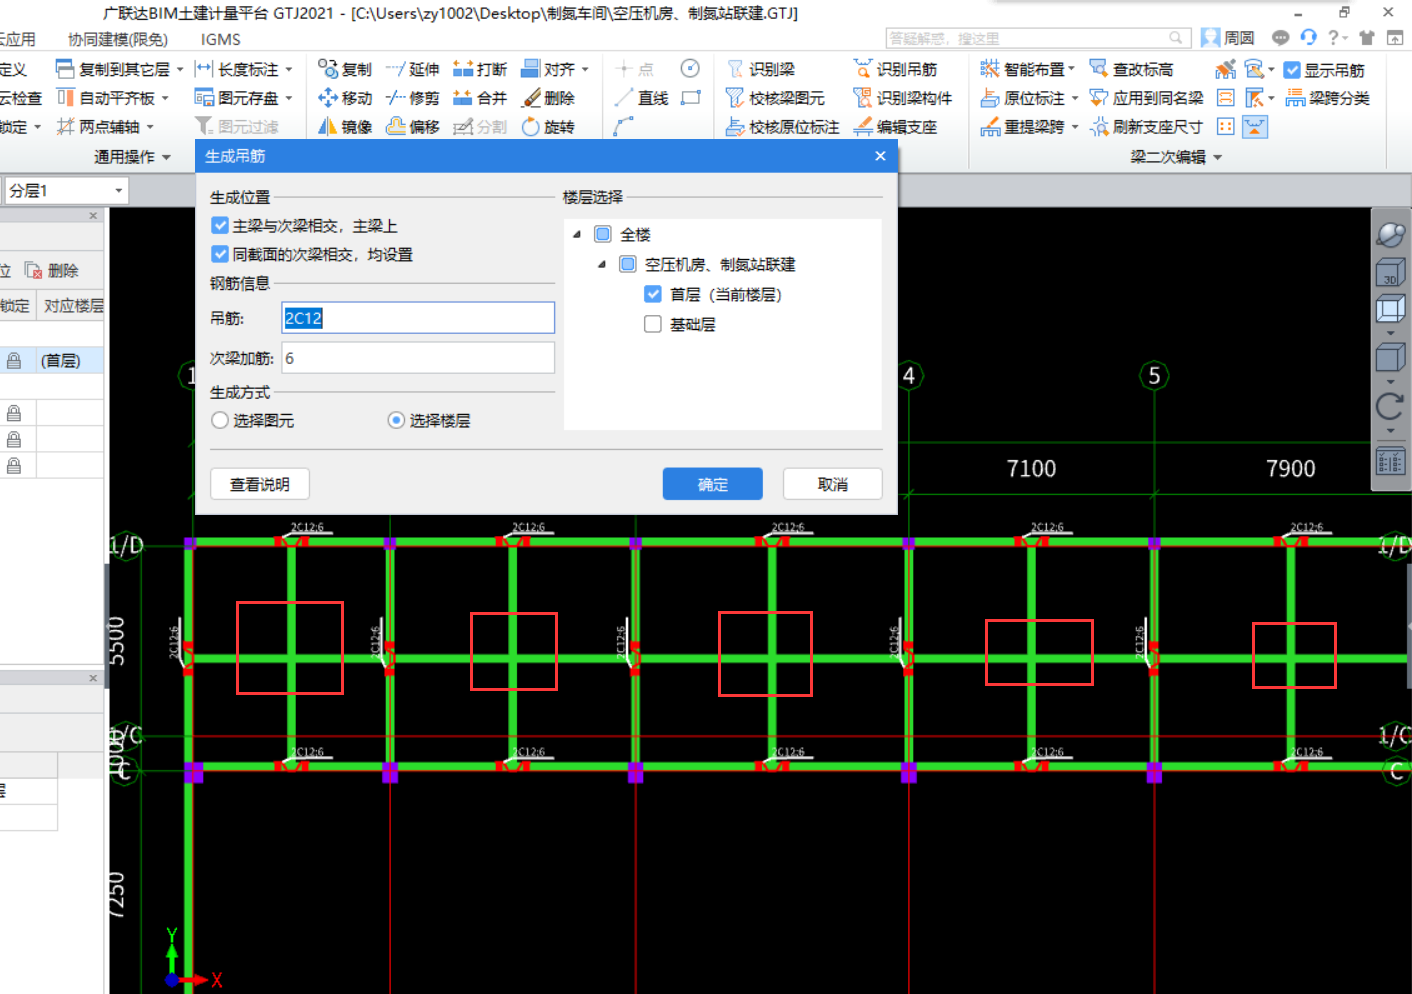Image resolution: width=1412 pixels, height=994 pixels.
Task: Click the 吊筋 input field
Action: pos(418,318)
